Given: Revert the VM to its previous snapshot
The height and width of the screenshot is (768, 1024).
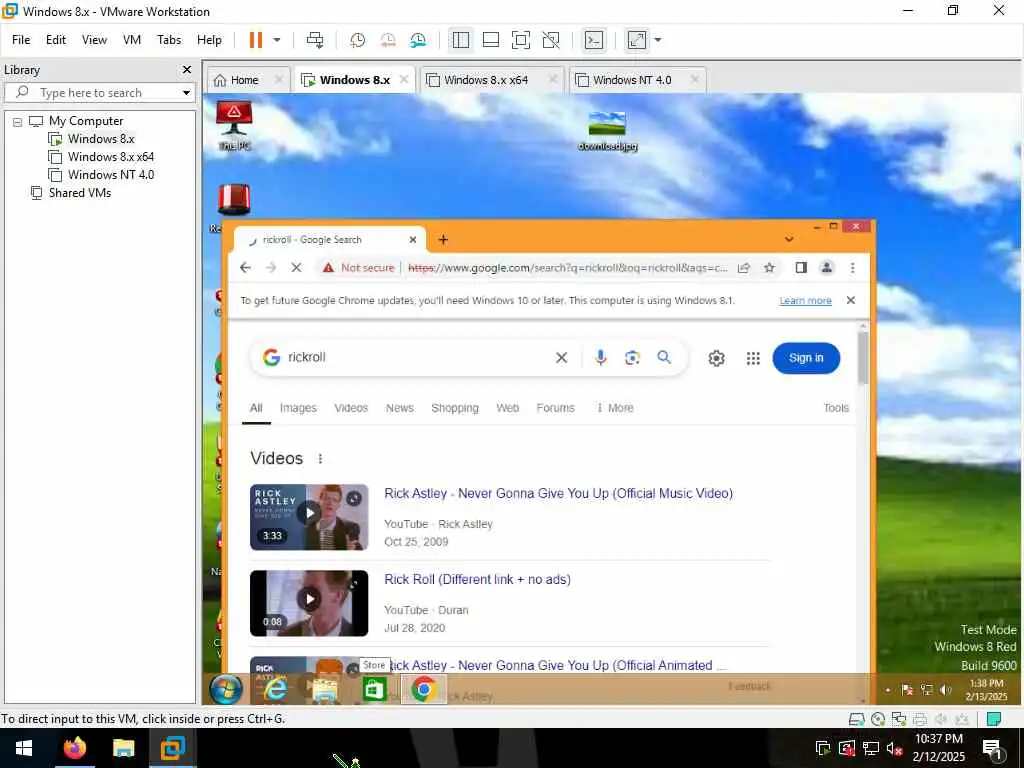Looking at the screenshot, I should (x=388, y=40).
